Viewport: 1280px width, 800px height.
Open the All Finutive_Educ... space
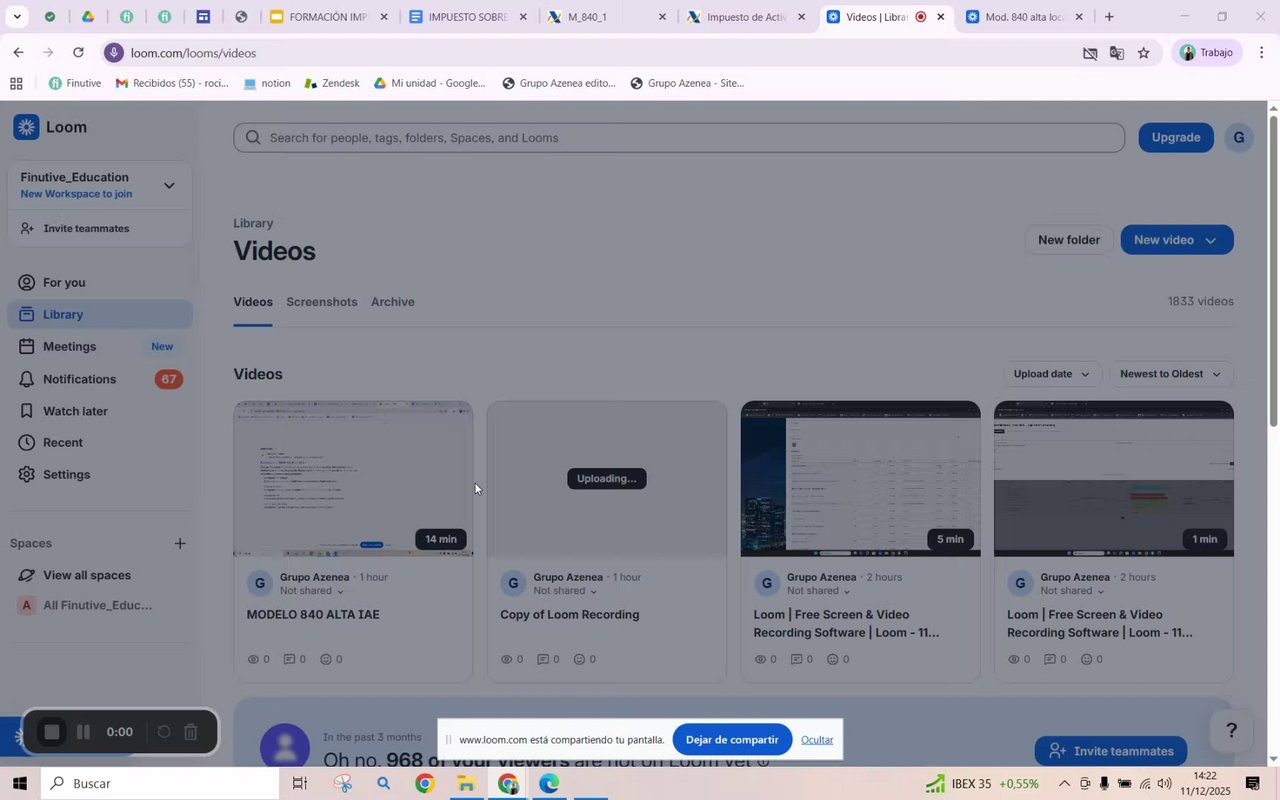pyautogui.click(x=97, y=606)
